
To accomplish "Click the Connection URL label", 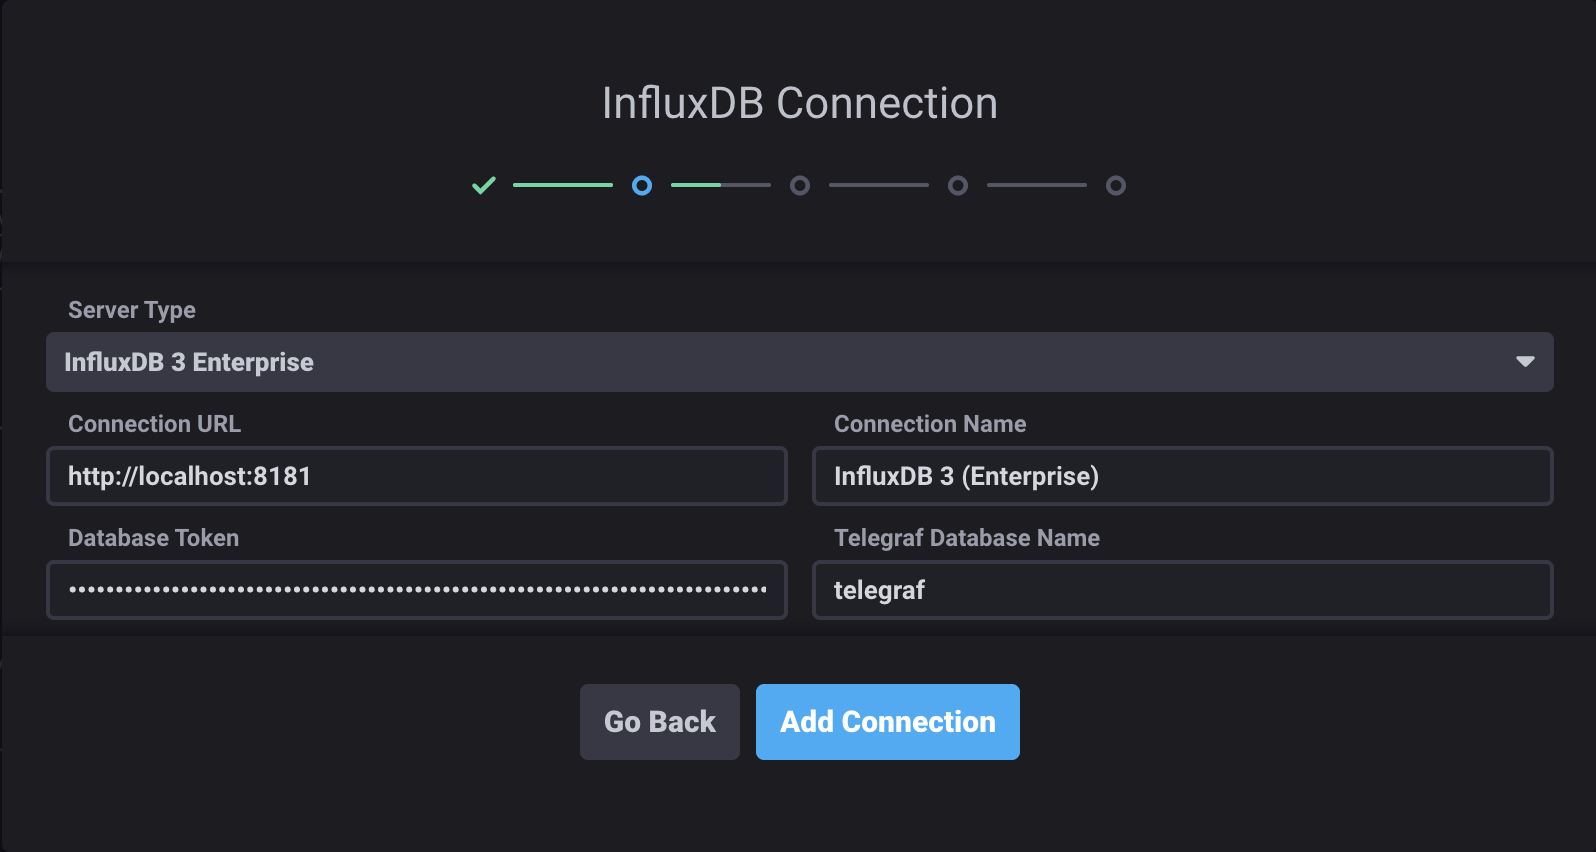I will coord(154,424).
